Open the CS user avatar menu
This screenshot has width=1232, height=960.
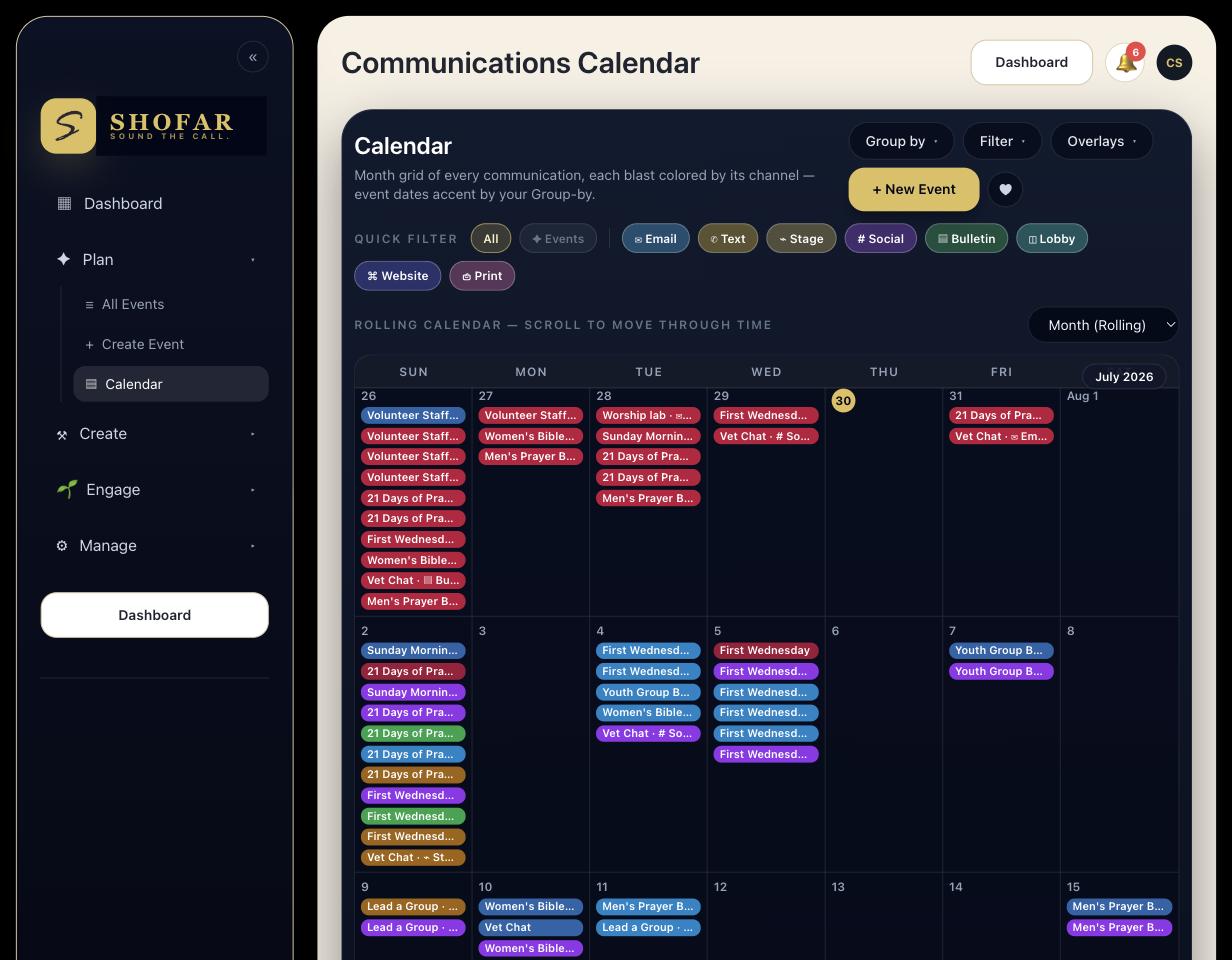1174,62
